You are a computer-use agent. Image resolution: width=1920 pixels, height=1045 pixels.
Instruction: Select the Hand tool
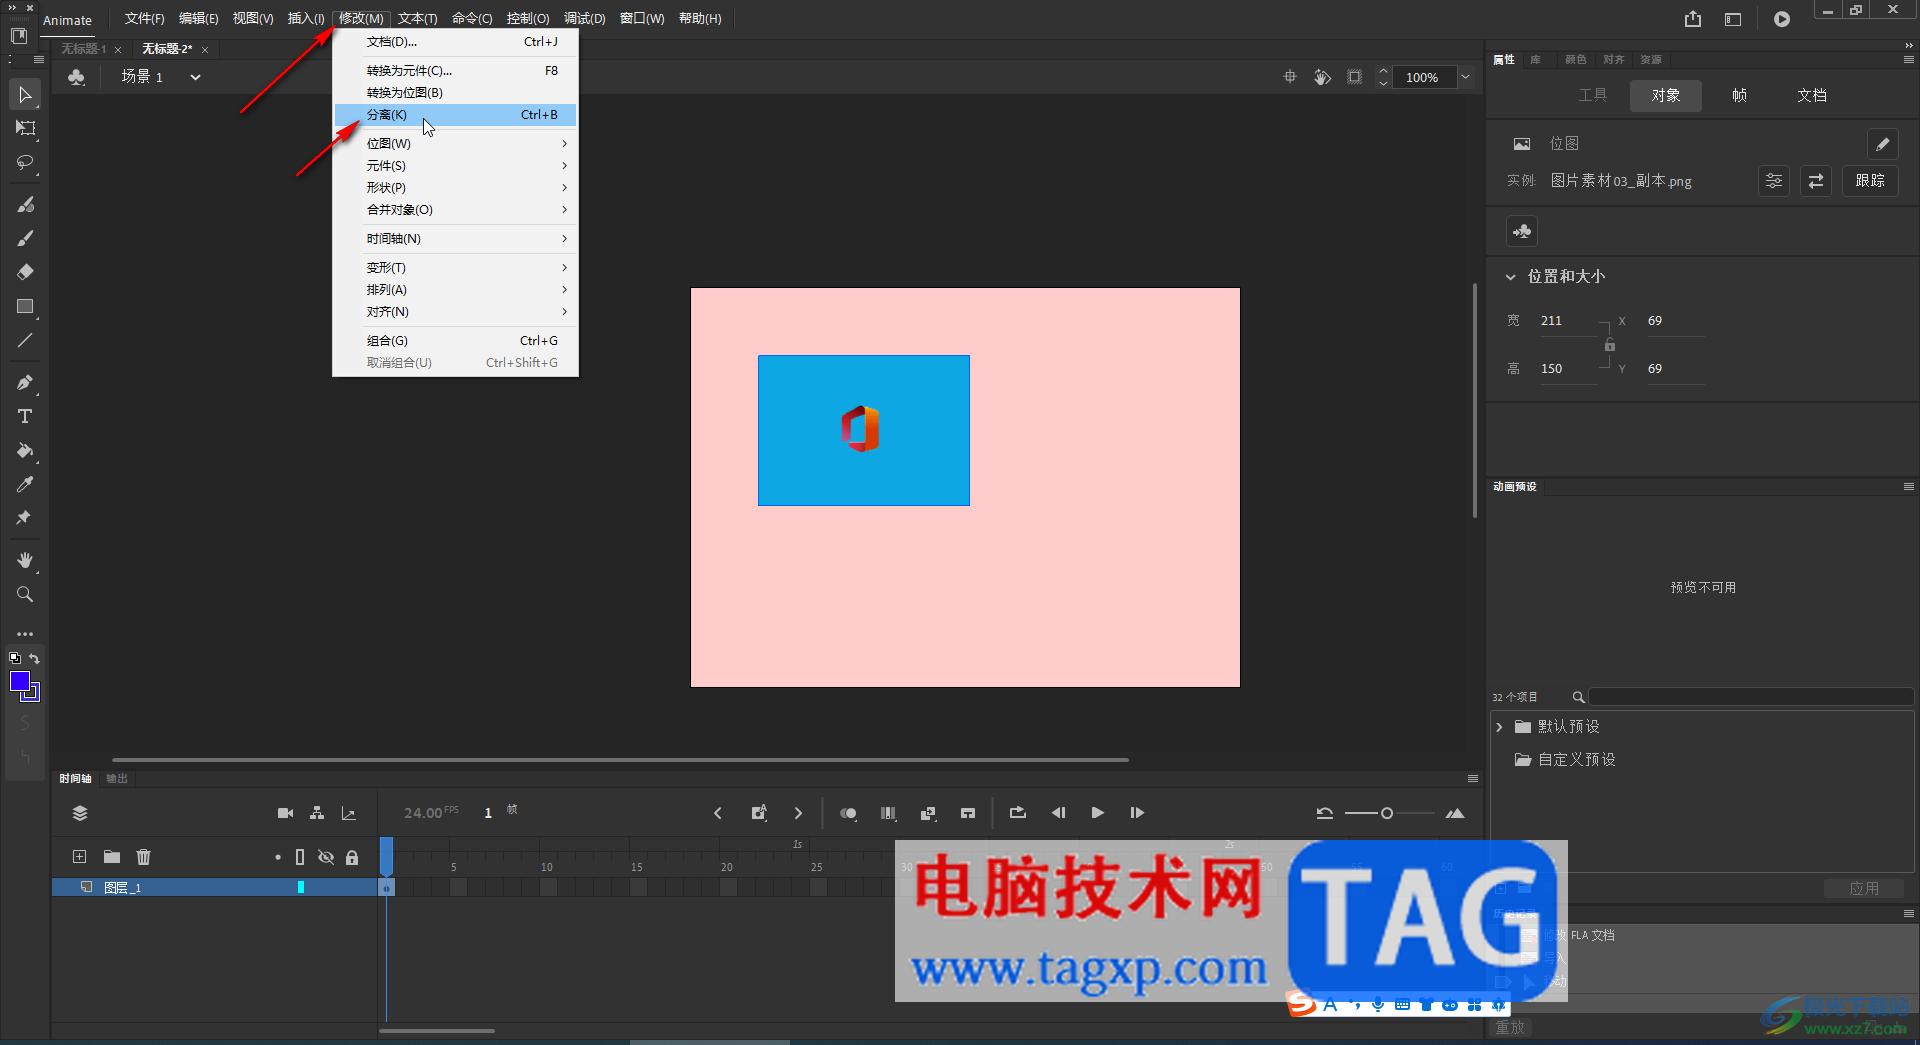(x=25, y=560)
